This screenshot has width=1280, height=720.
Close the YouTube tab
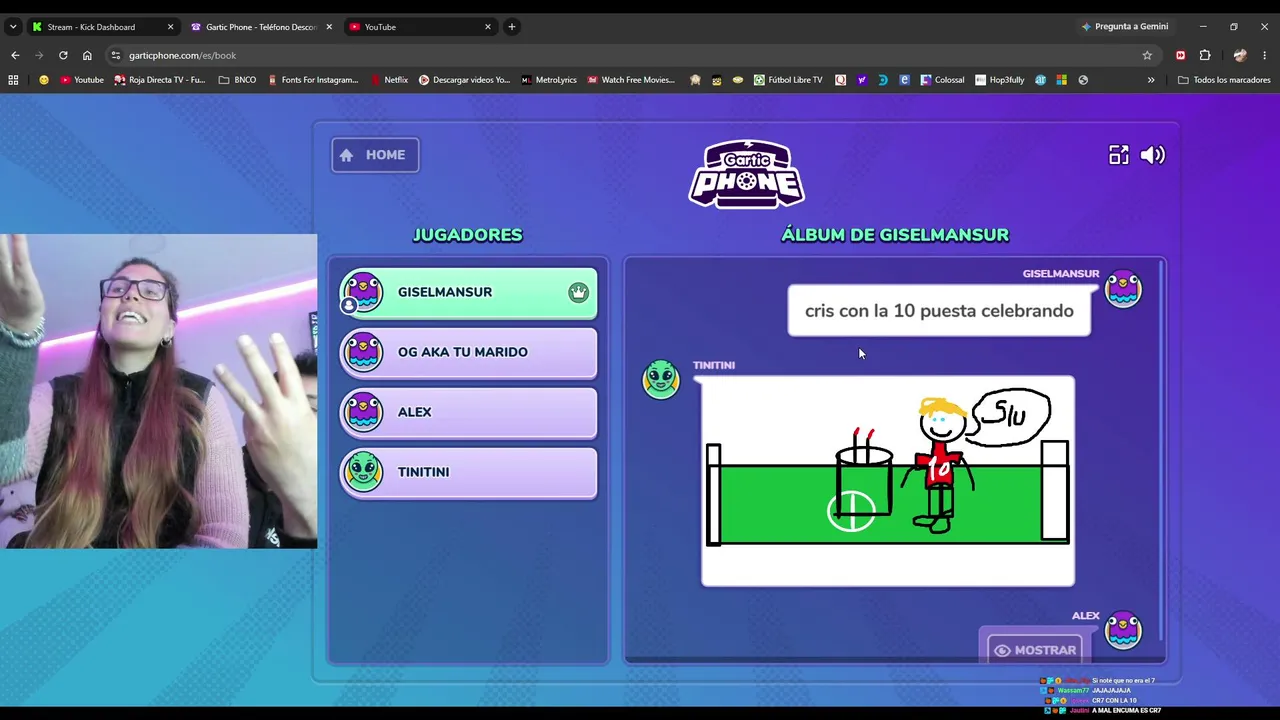coord(488,27)
